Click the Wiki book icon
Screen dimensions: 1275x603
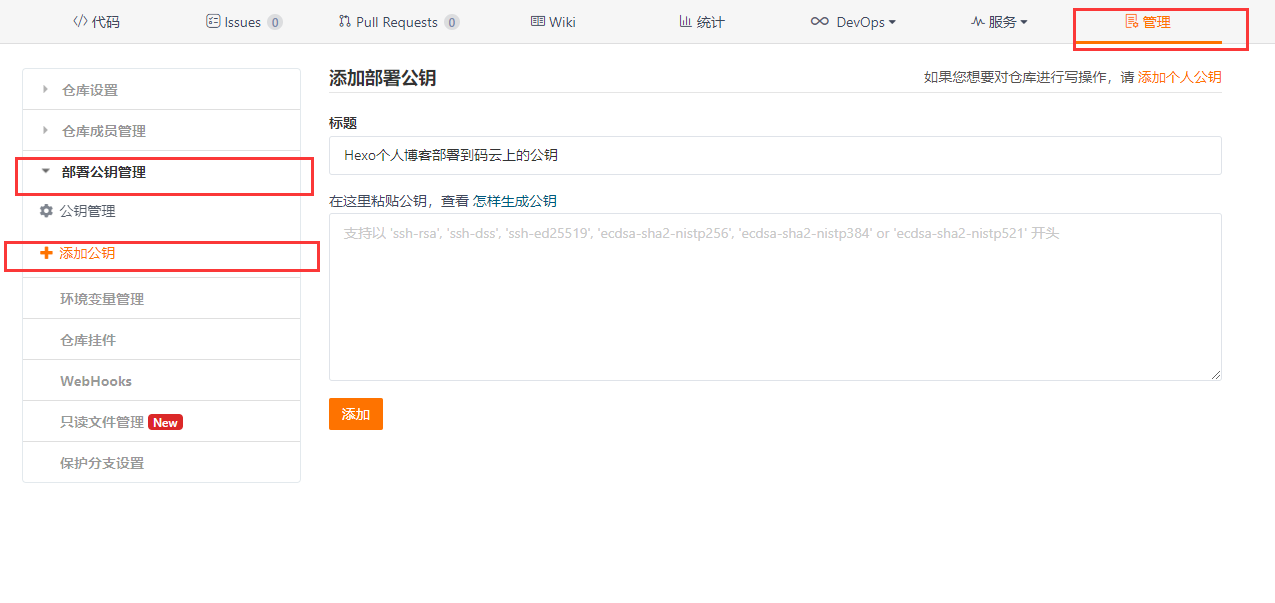538,22
